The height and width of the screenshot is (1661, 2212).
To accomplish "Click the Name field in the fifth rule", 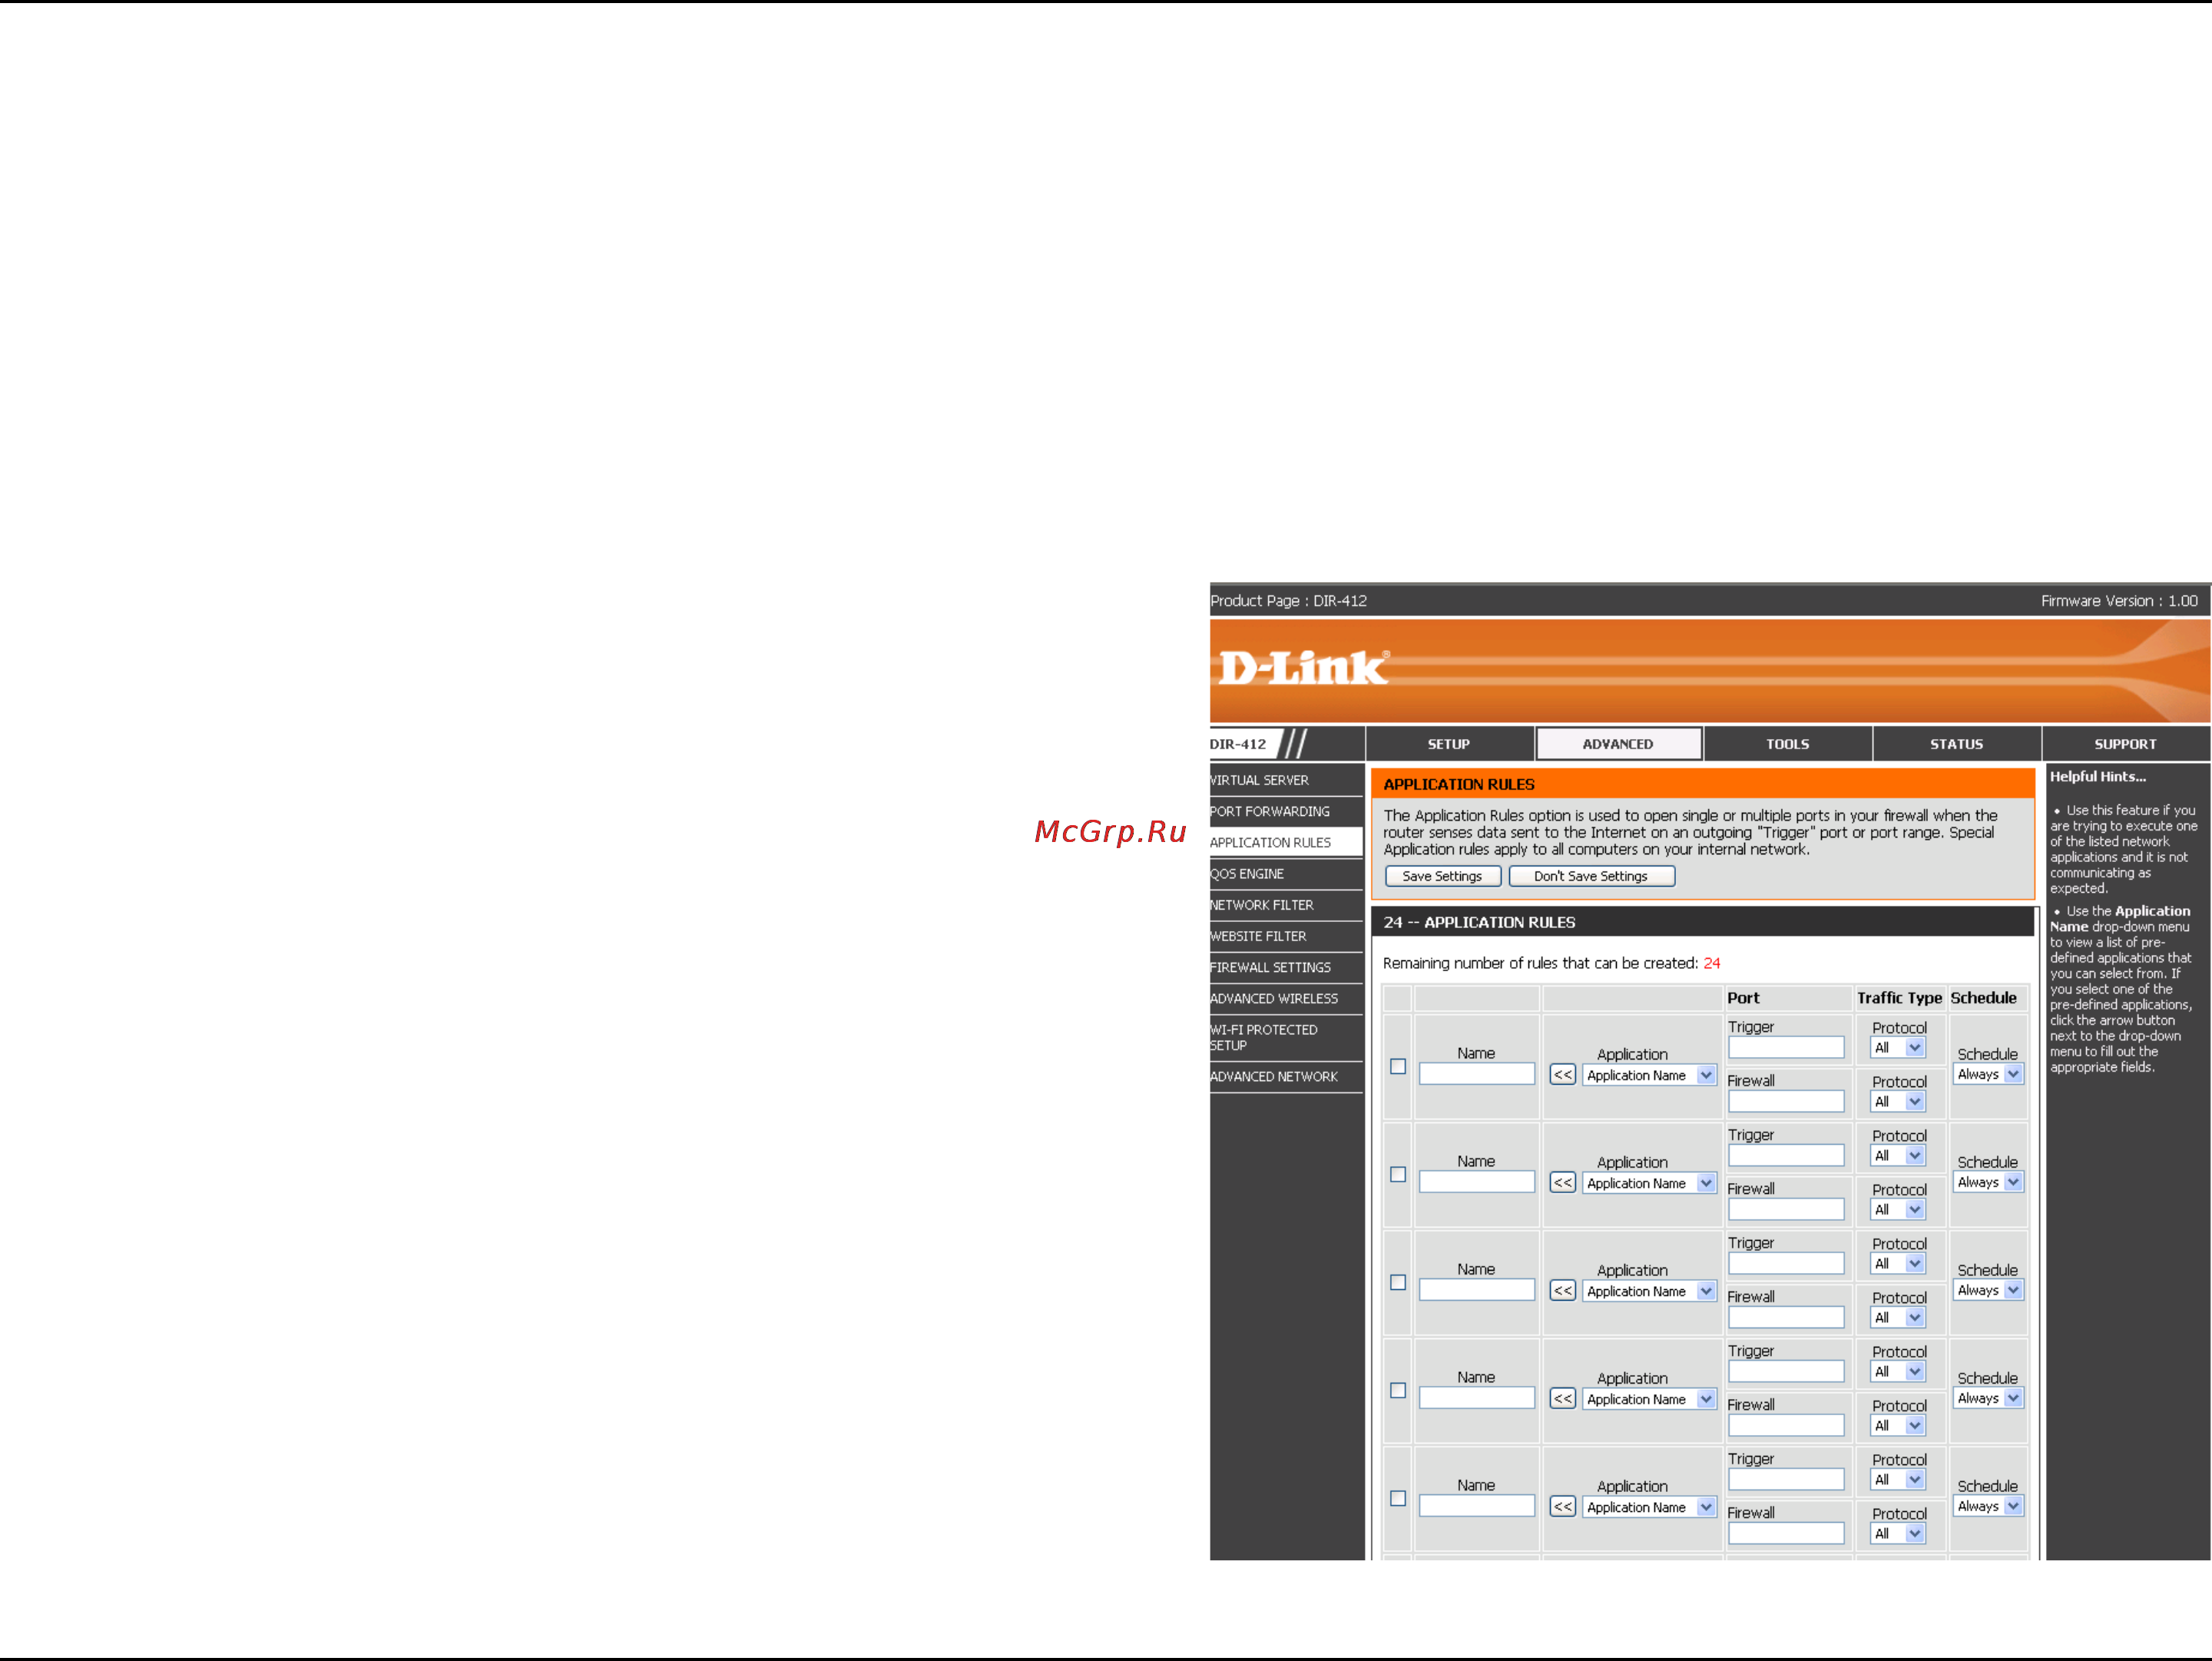I will pos(1477,1506).
